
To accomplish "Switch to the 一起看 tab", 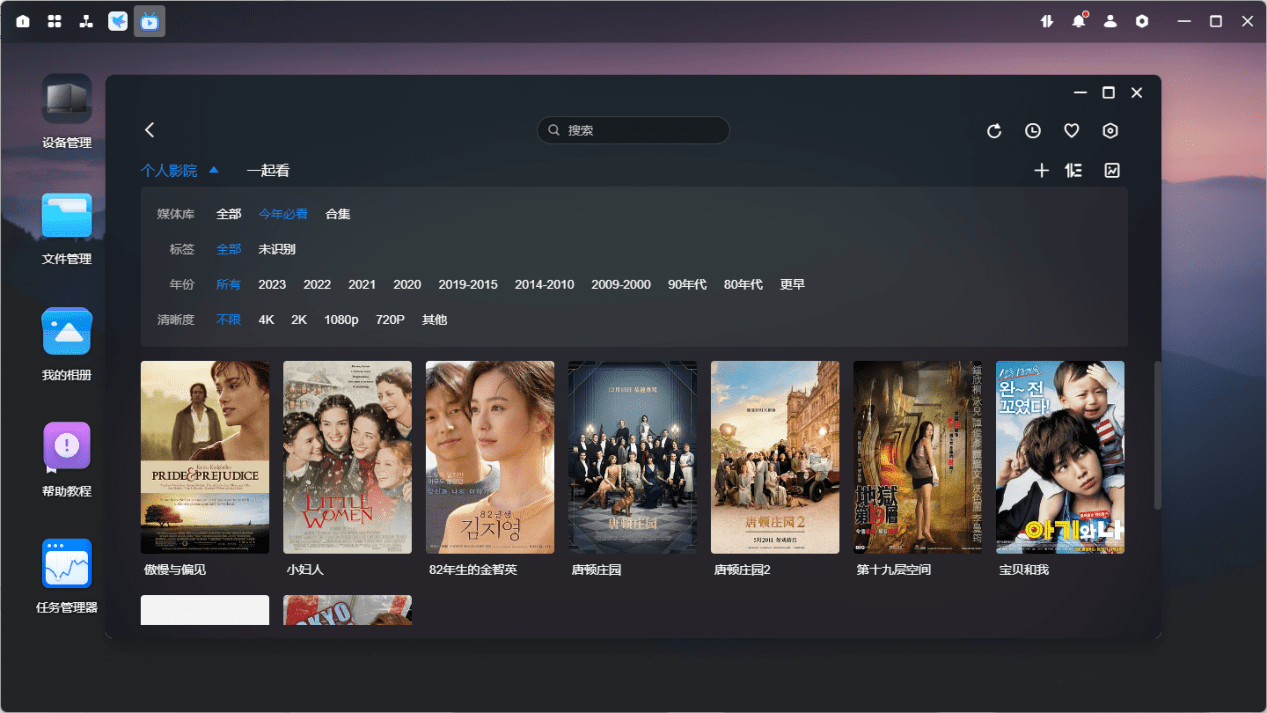I will [x=268, y=171].
